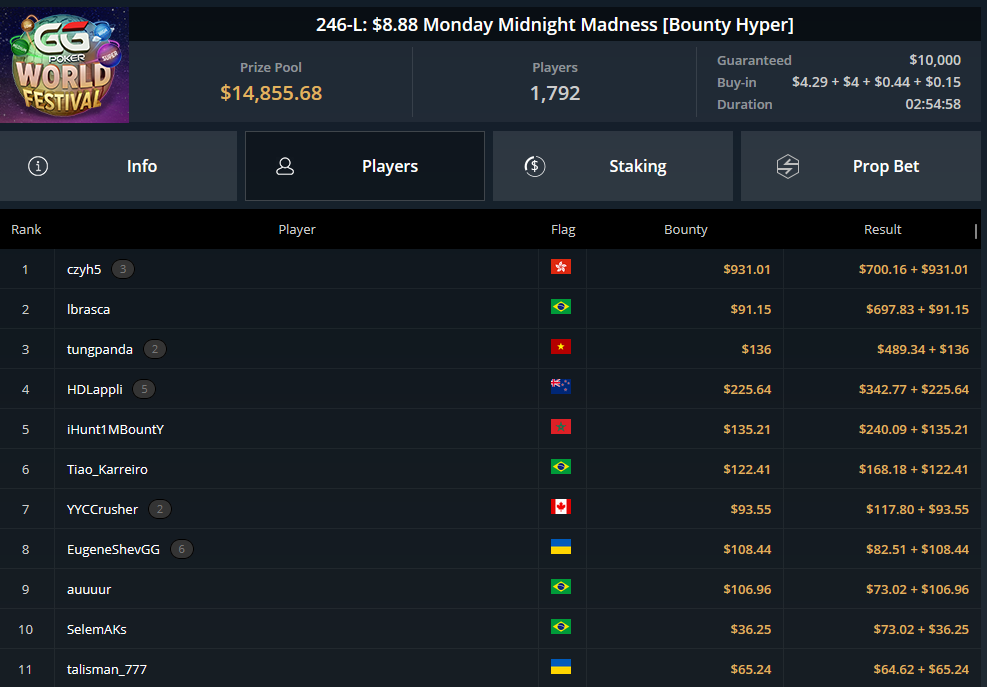Click result $117.80 + $93.55
The image size is (987, 687).
[x=917, y=509]
